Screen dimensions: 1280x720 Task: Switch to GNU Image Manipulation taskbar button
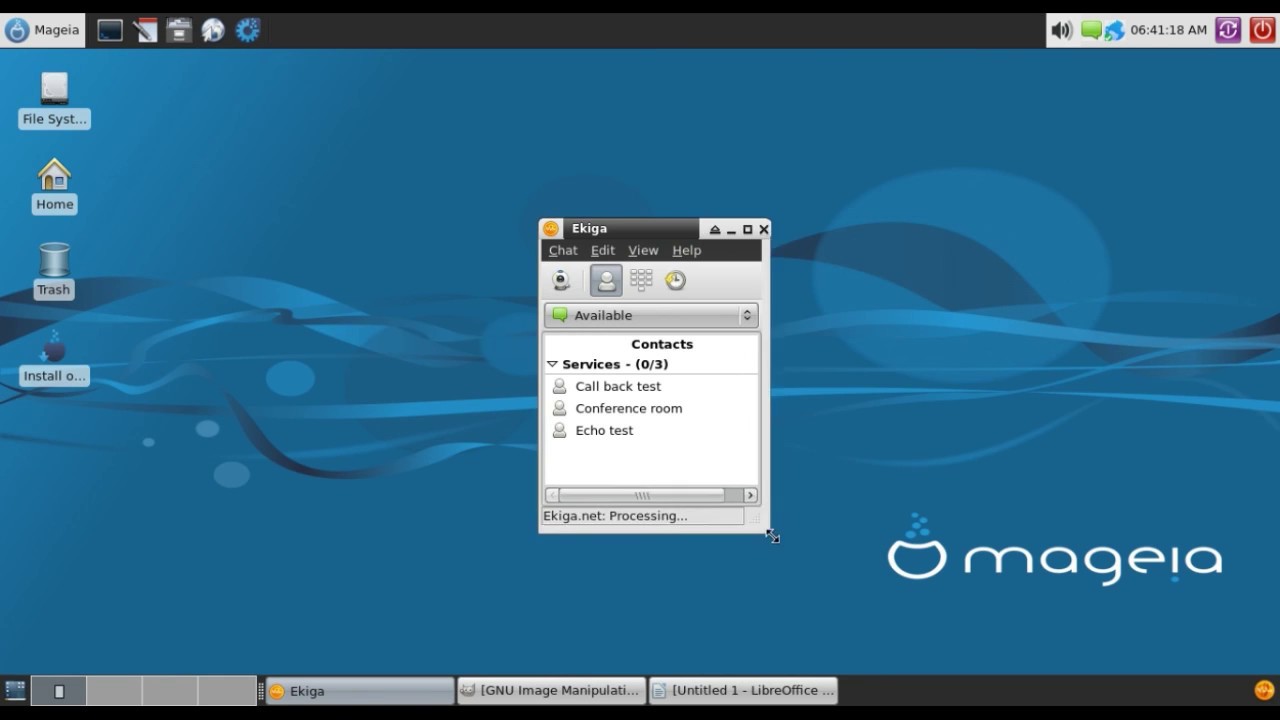(551, 691)
